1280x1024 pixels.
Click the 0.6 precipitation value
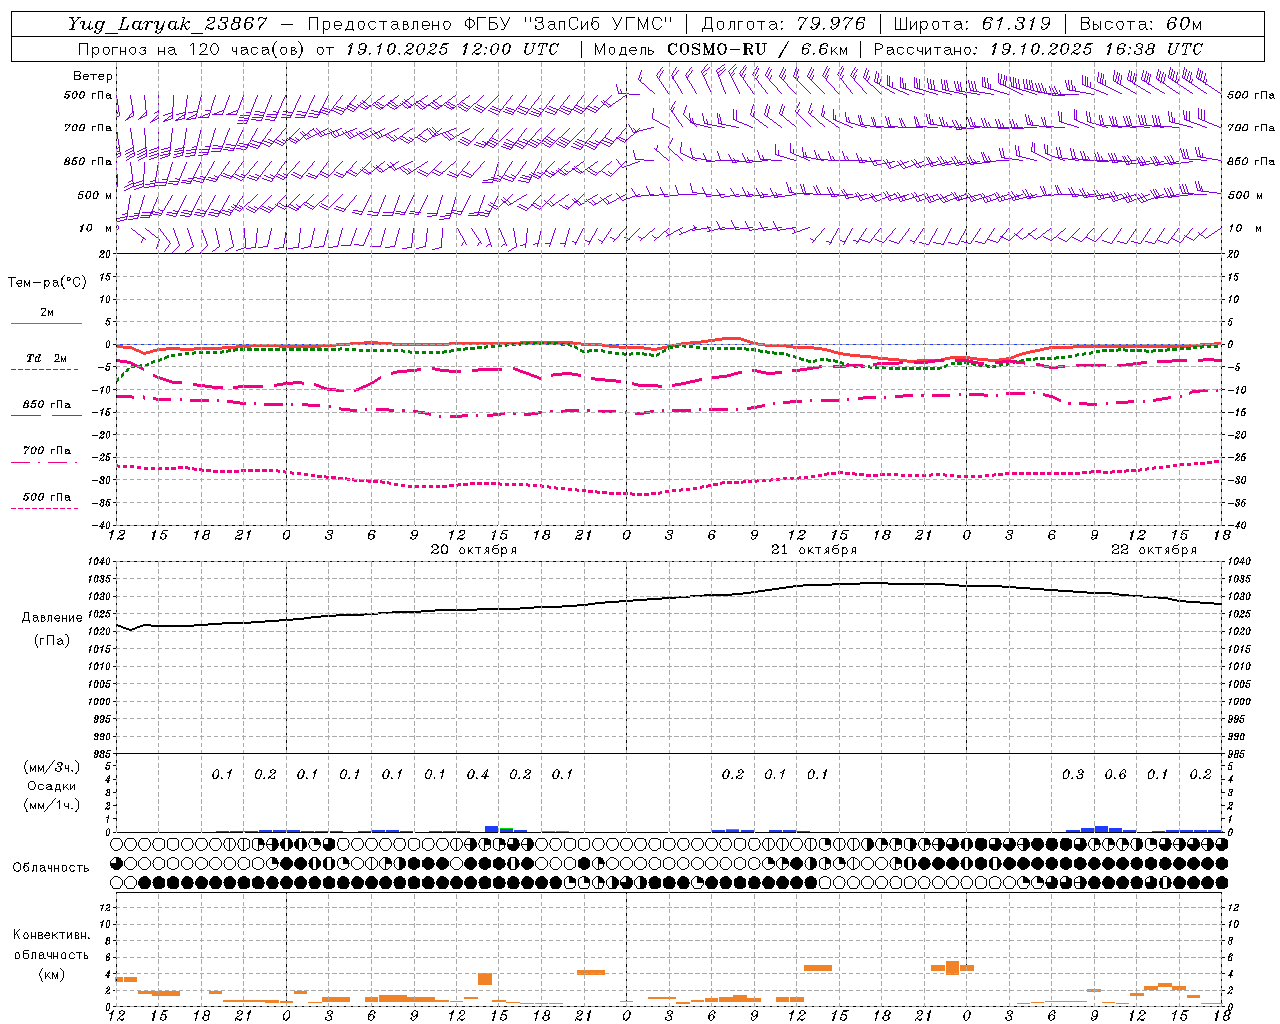(x=1115, y=774)
